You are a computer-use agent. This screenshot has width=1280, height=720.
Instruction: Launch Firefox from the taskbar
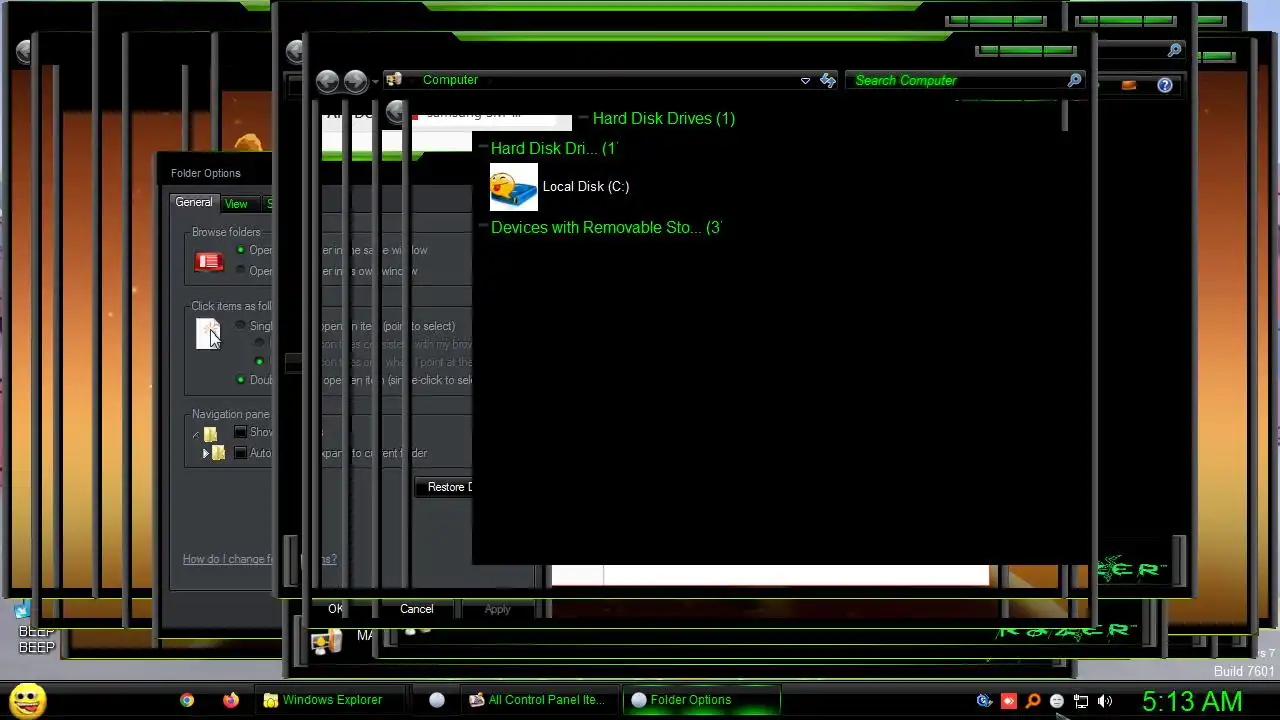pos(231,700)
